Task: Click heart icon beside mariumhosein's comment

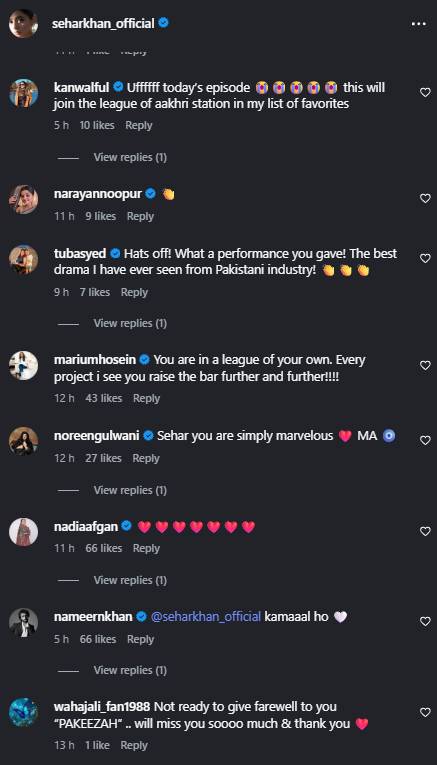Action: [x=425, y=365]
